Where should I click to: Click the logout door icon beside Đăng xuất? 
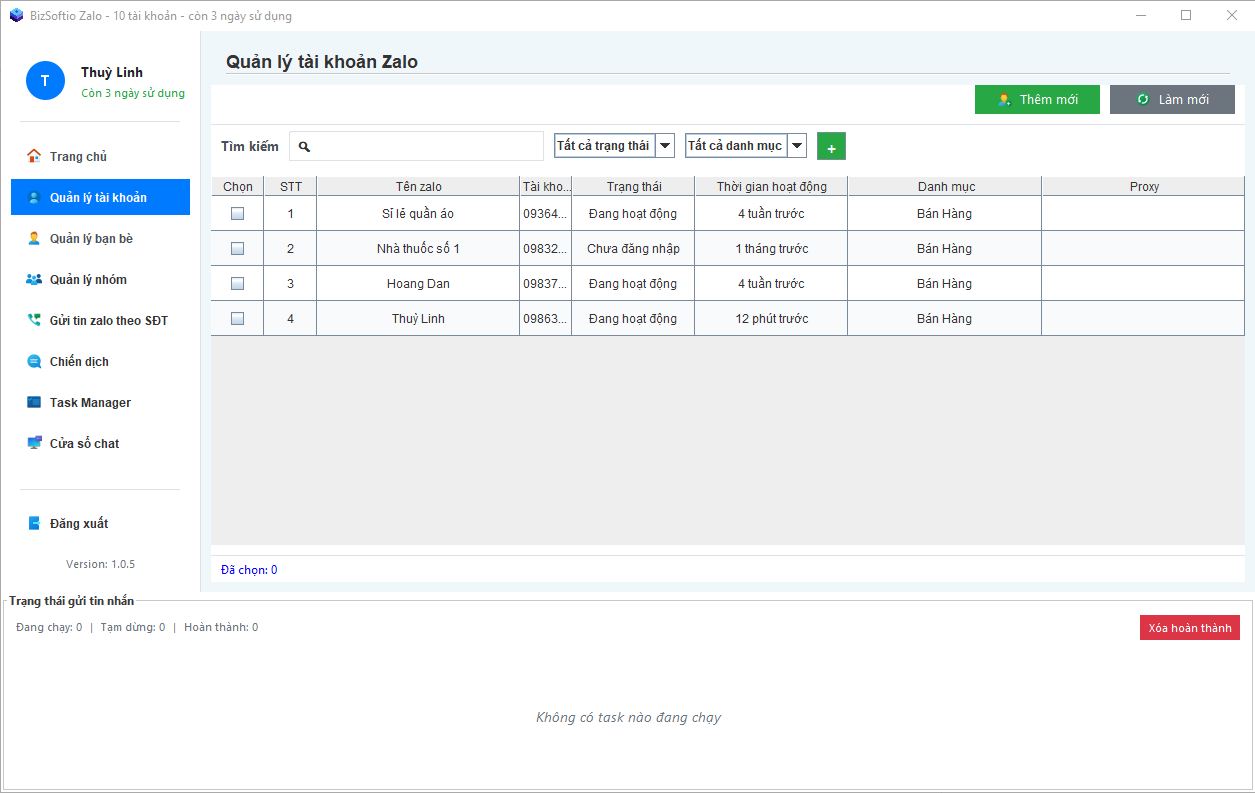[34, 523]
